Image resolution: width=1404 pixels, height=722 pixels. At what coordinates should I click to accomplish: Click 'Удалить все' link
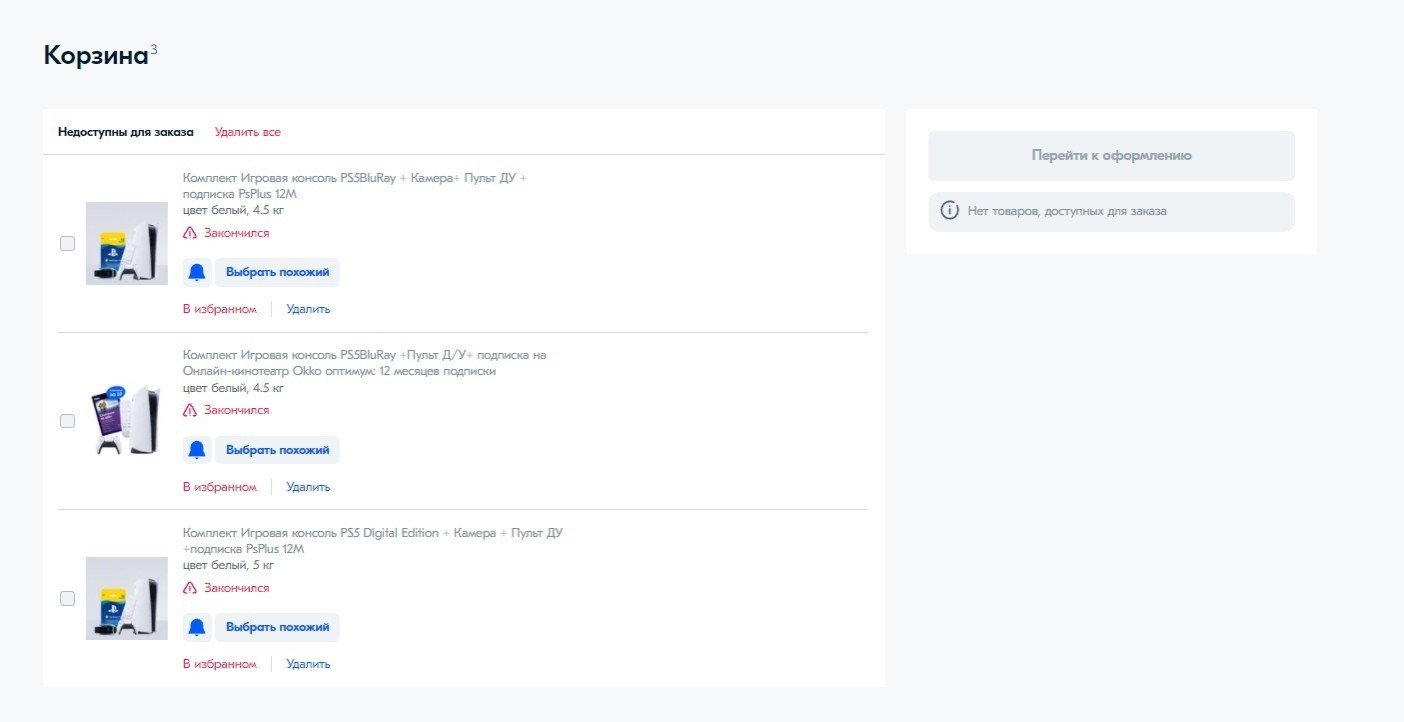(x=247, y=132)
